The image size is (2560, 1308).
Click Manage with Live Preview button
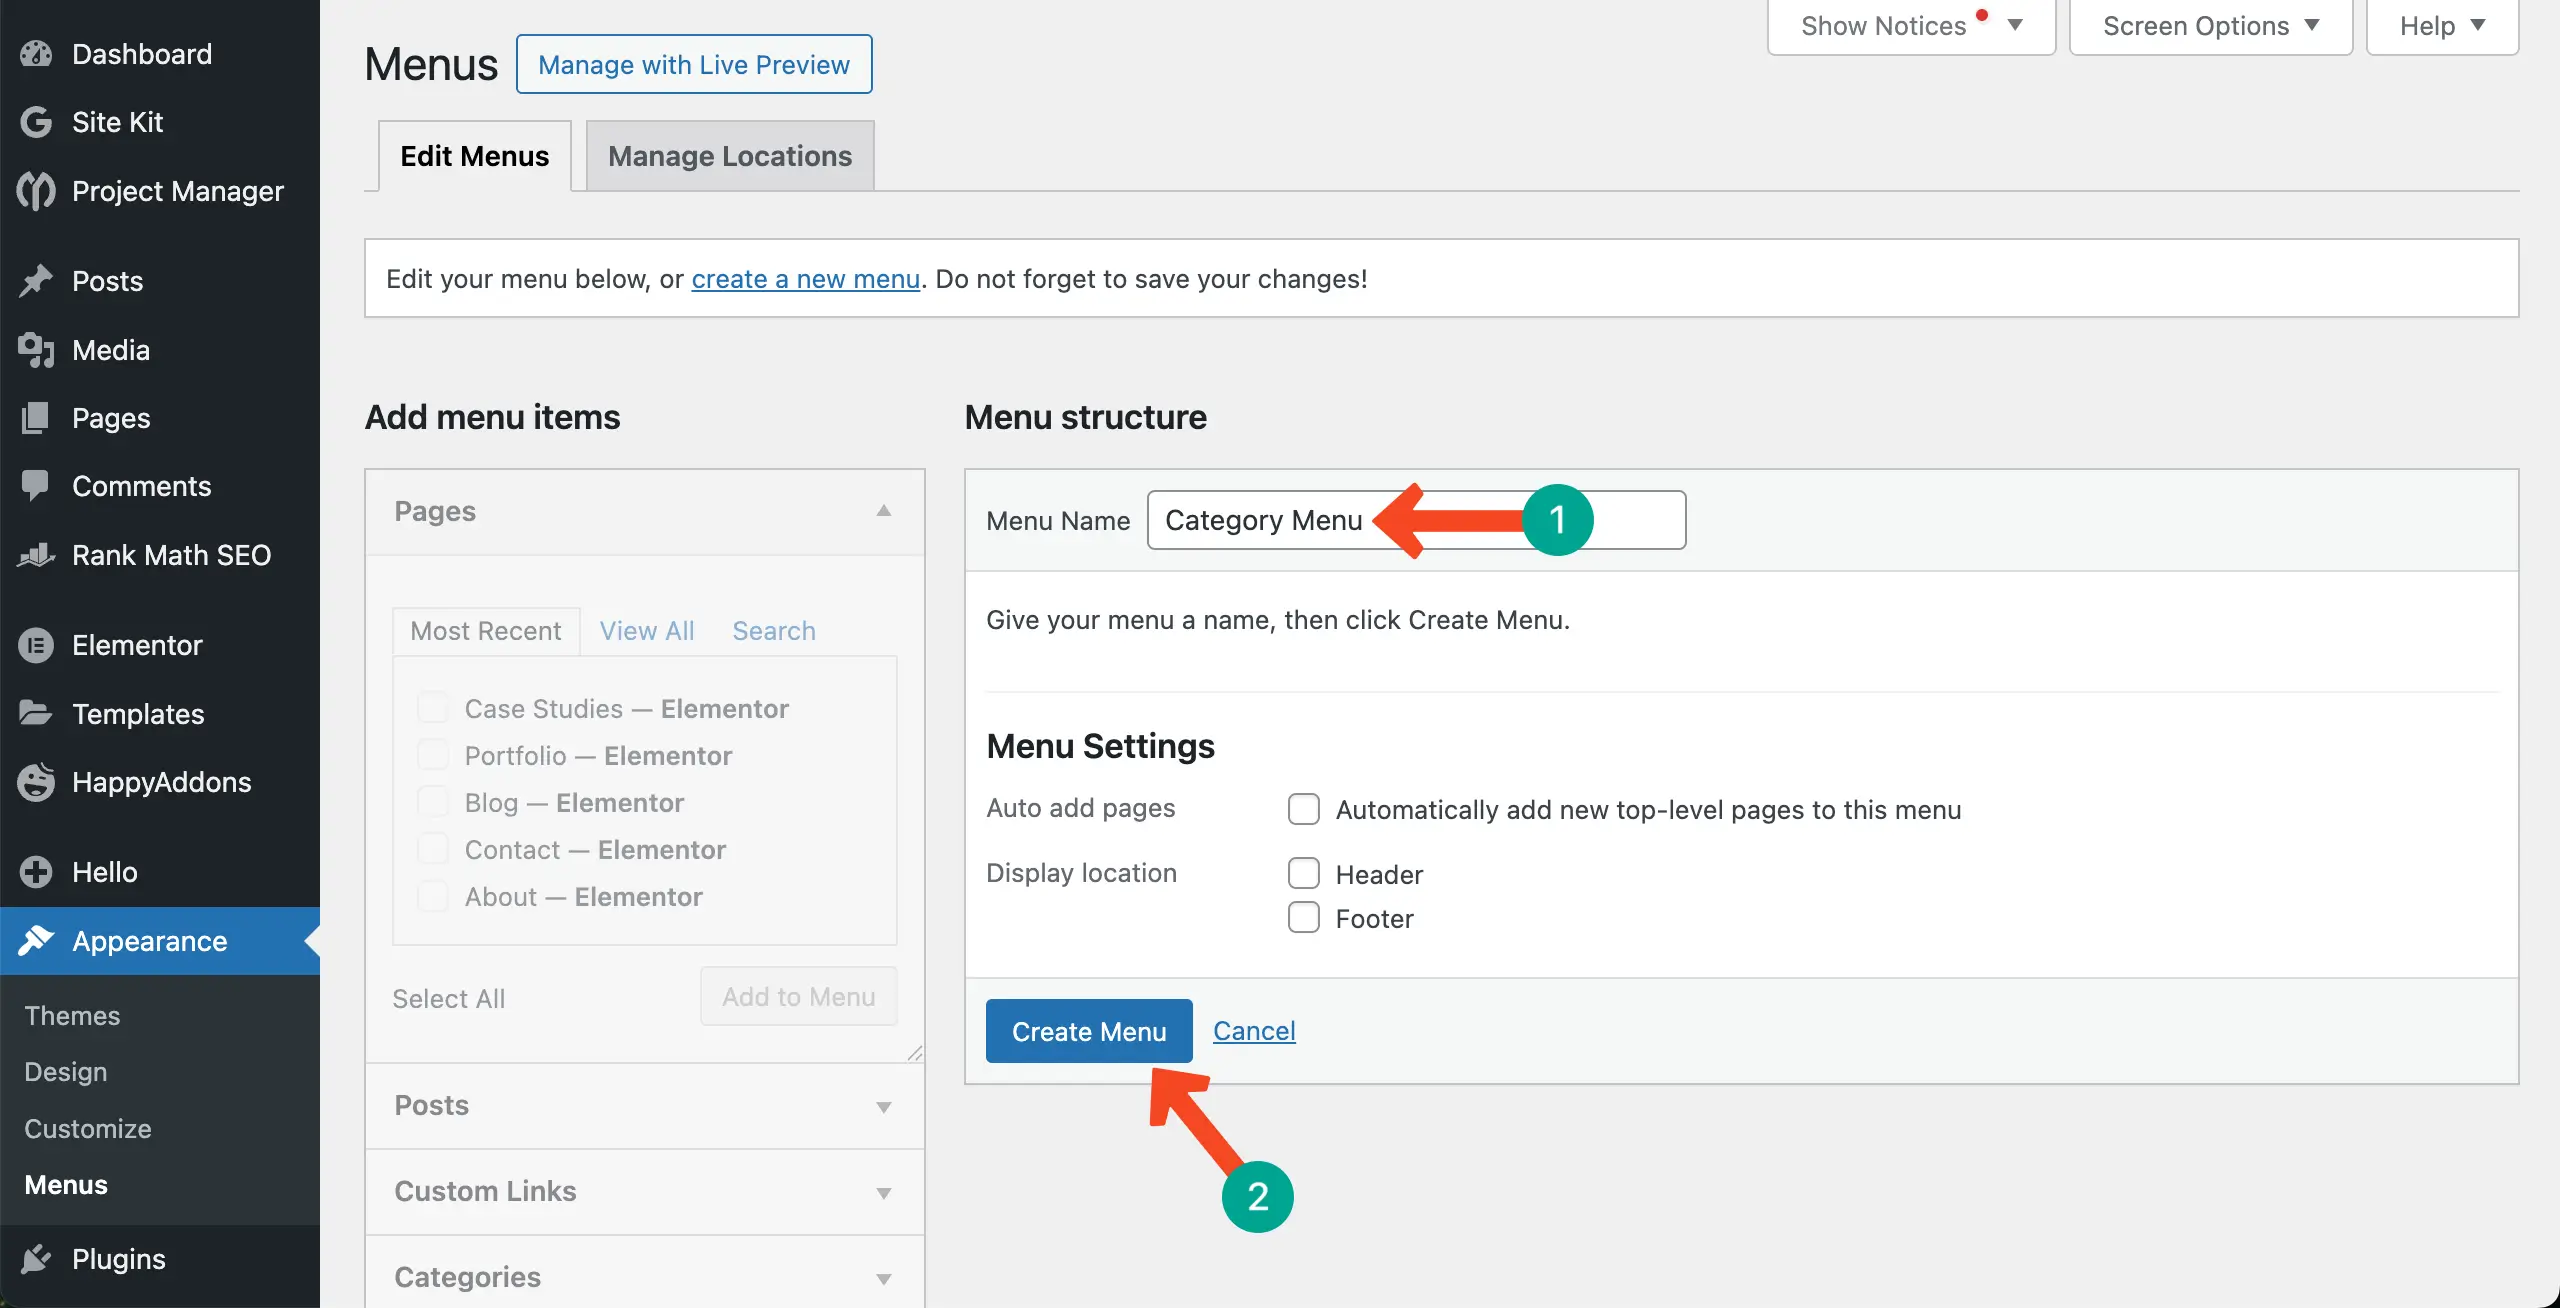click(x=694, y=64)
